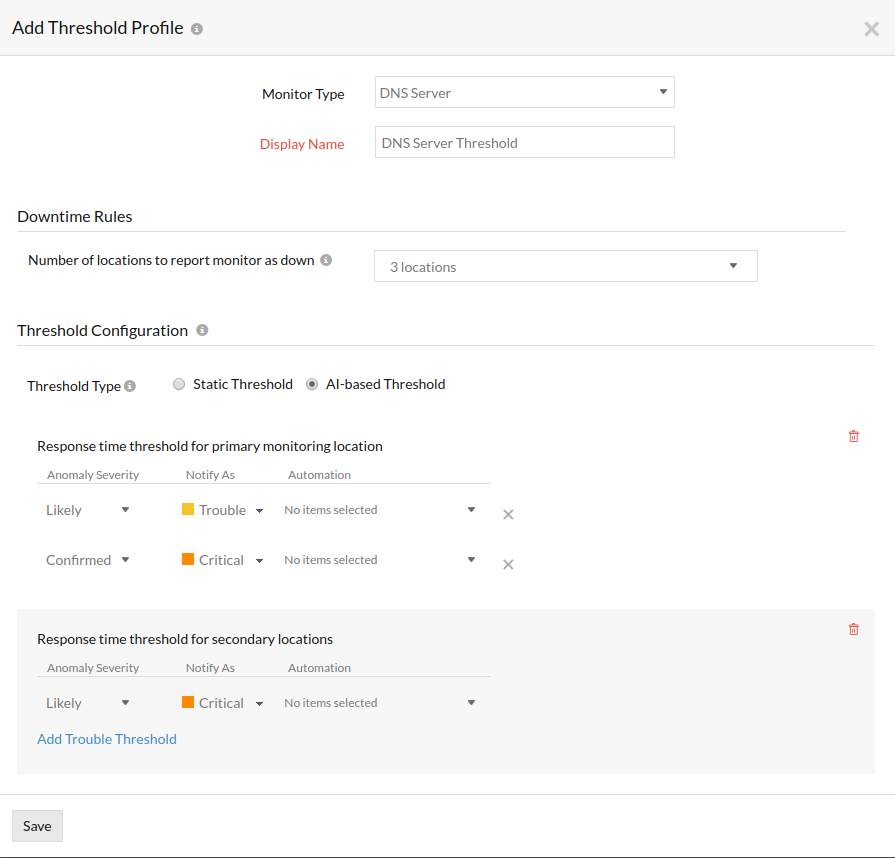Screen dimensions: 895x858
Task: Click info icon next to locations down label
Action: pyautogui.click(x=326, y=260)
